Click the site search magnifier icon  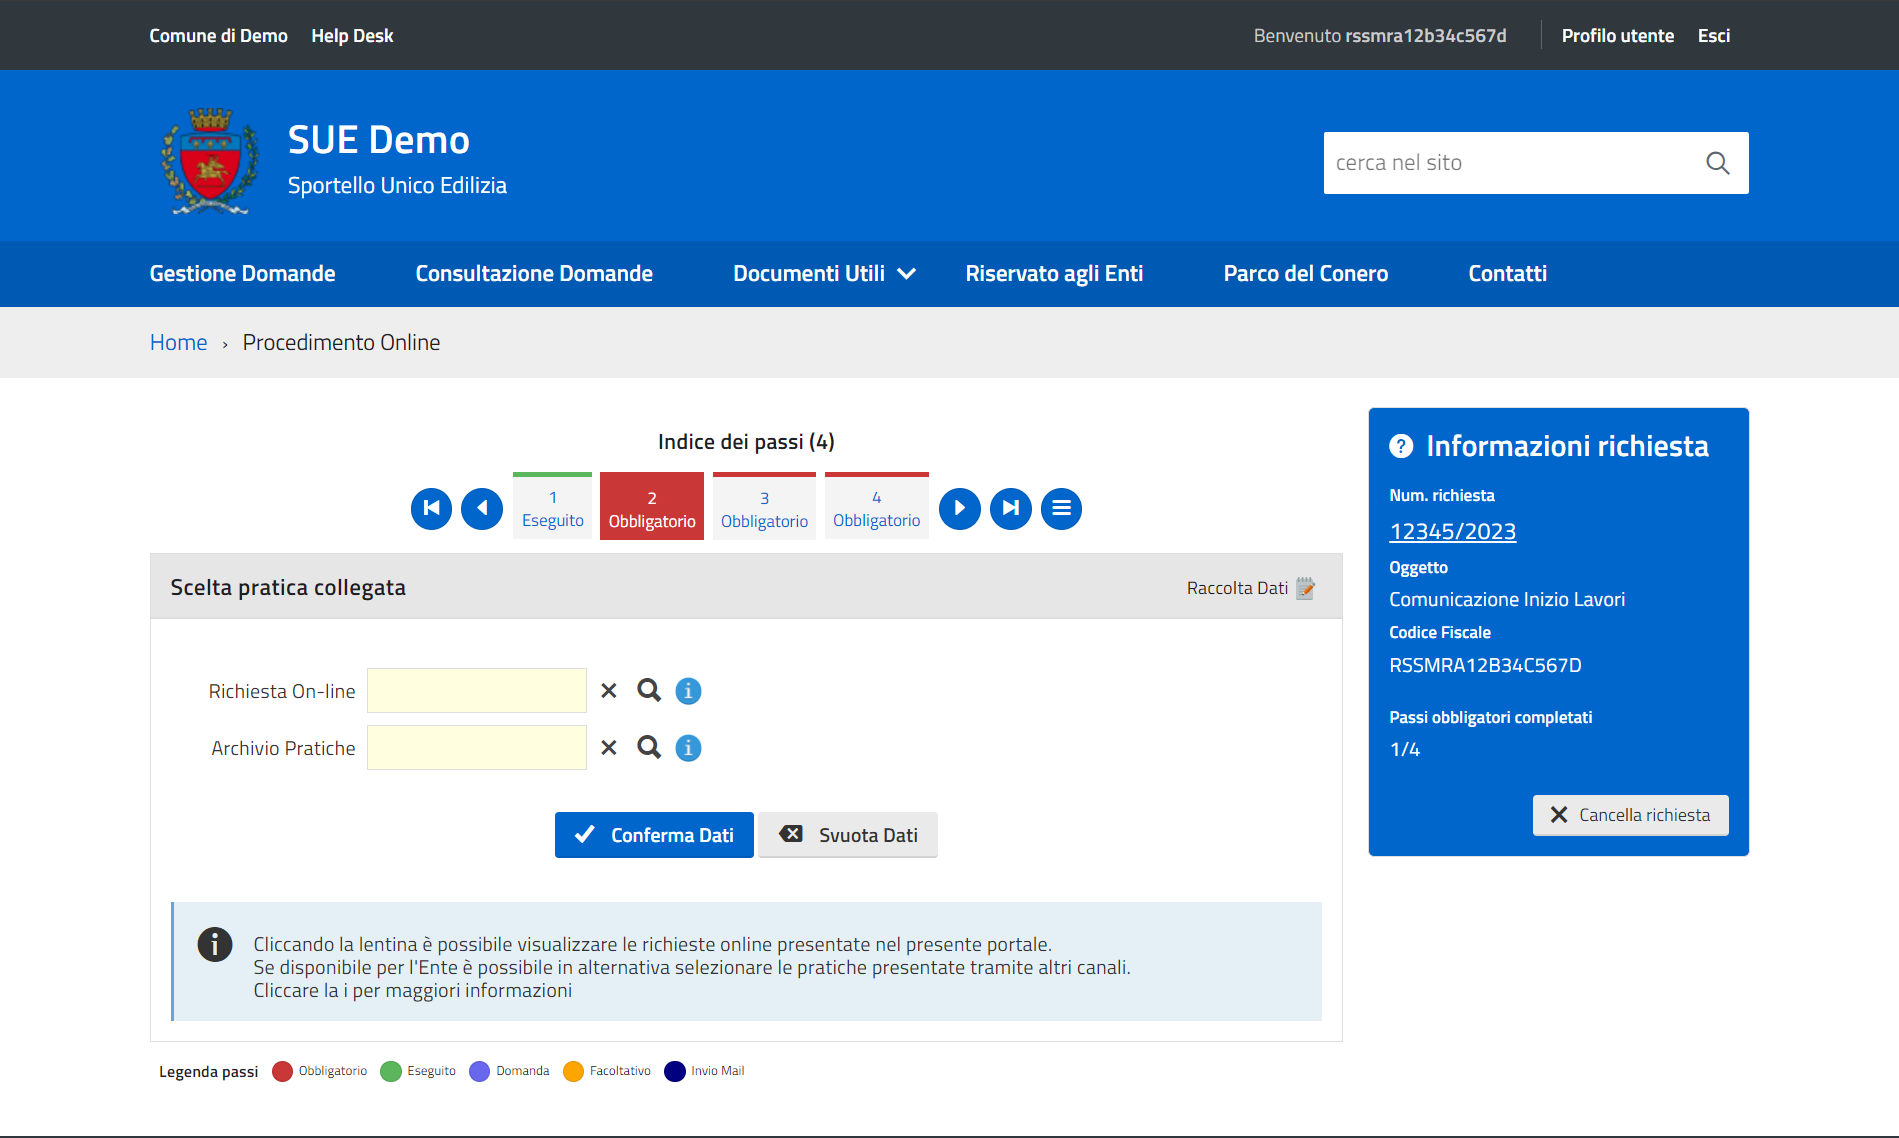1717,163
